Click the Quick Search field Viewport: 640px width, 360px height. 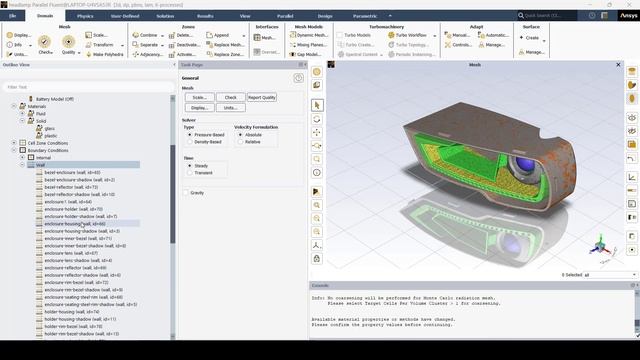coord(547,16)
